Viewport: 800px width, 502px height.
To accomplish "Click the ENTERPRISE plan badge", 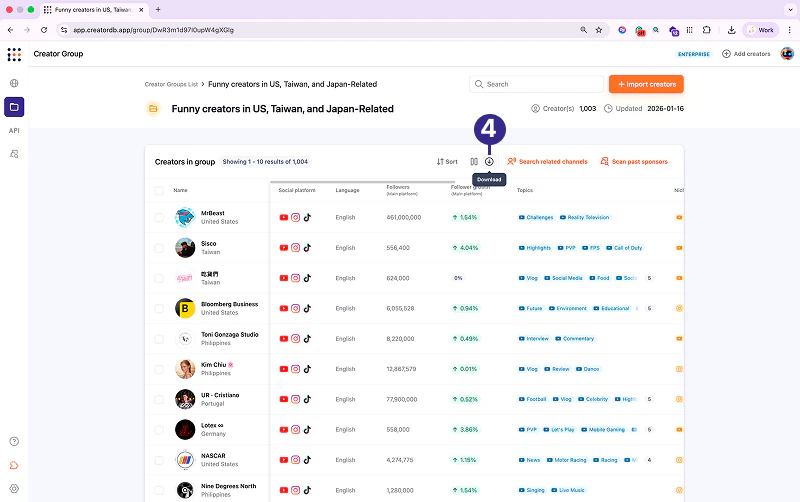I will tap(693, 54).
